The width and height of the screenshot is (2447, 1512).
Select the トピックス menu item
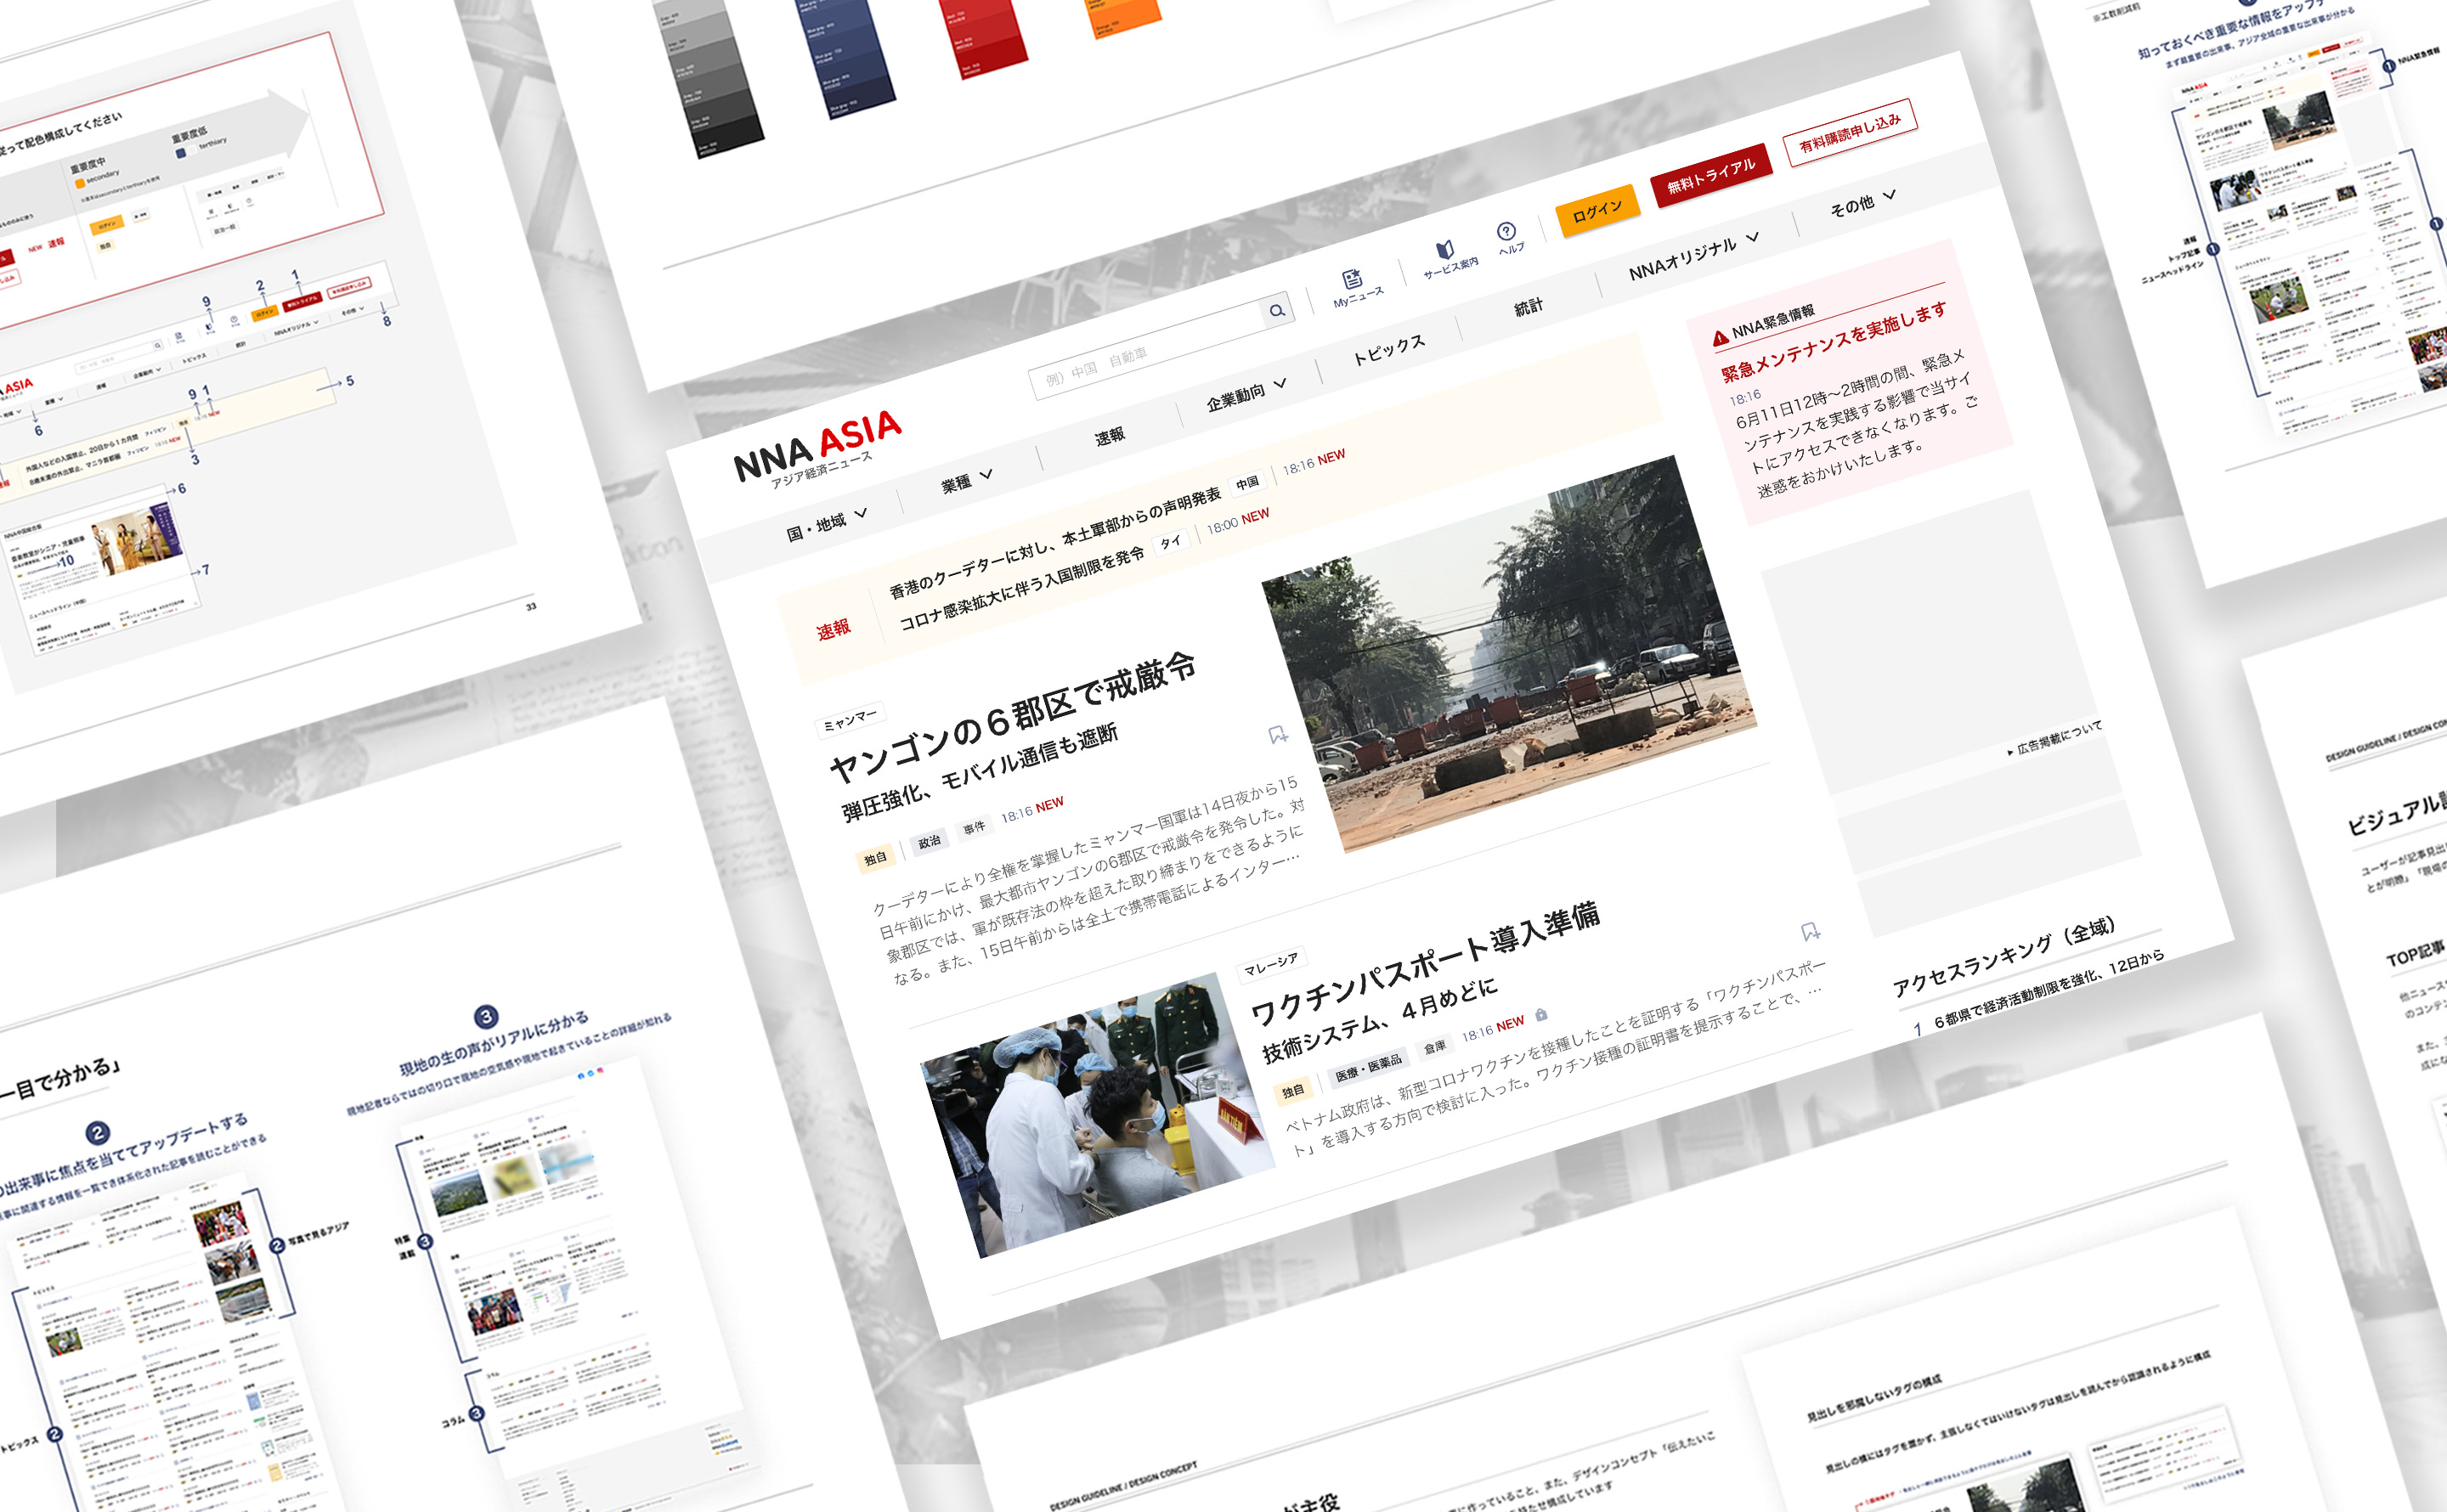1388,350
